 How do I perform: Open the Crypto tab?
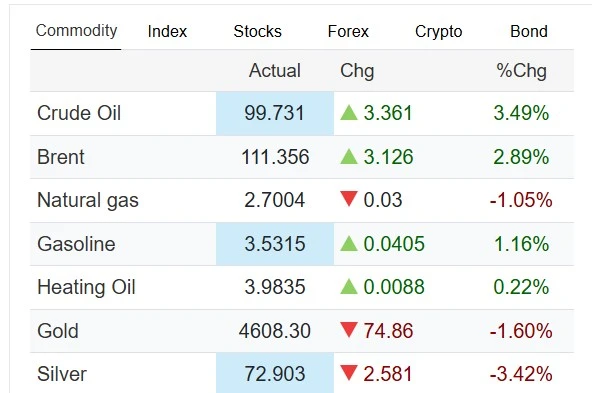pyautogui.click(x=438, y=32)
